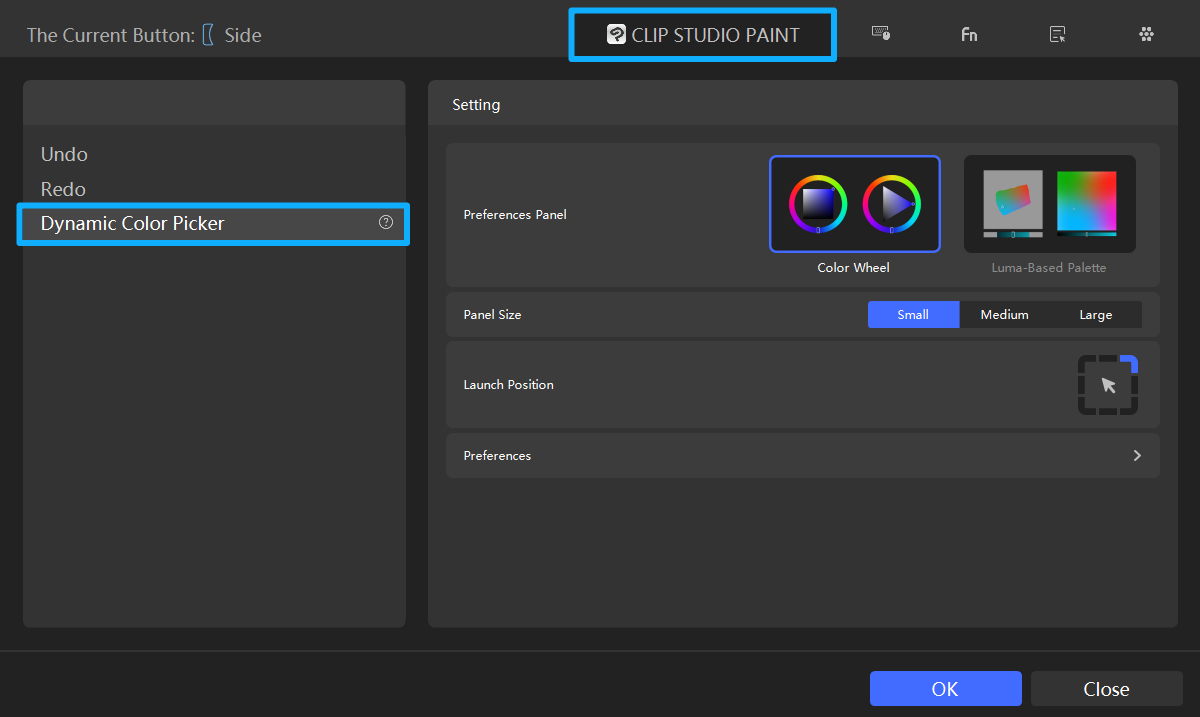Click the Fn keys configuration icon
1200x717 pixels.
969,33
